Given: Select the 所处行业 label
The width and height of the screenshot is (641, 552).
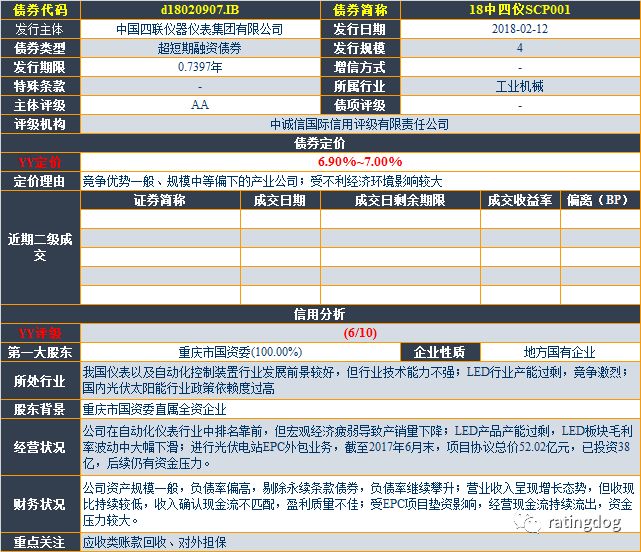Looking at the screenshot, I should [x=40, y=381].
